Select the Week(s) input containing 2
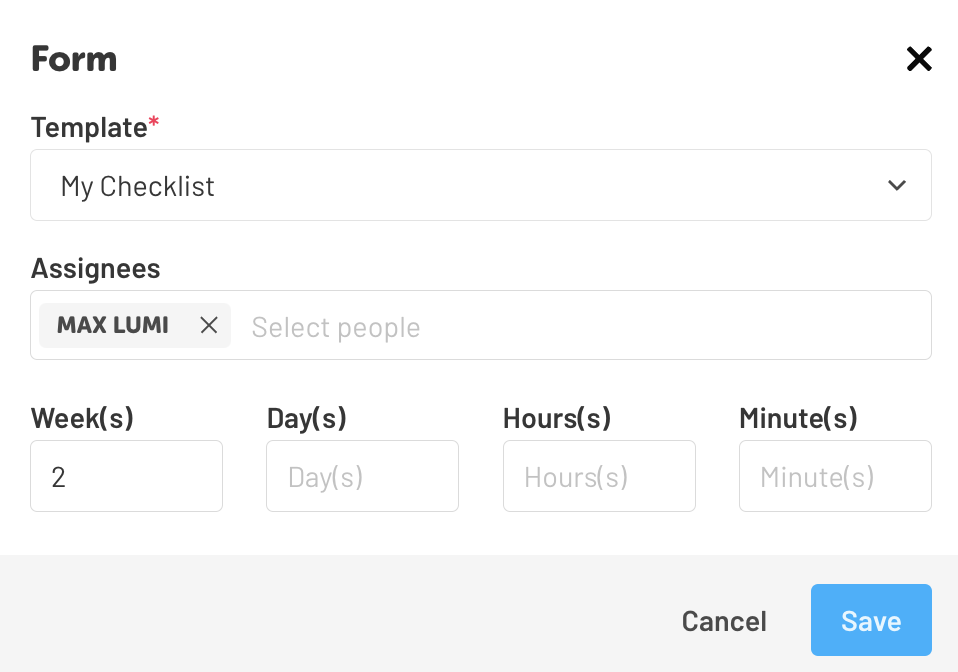The height and width of the screenshot is (672, 958). 126,476
